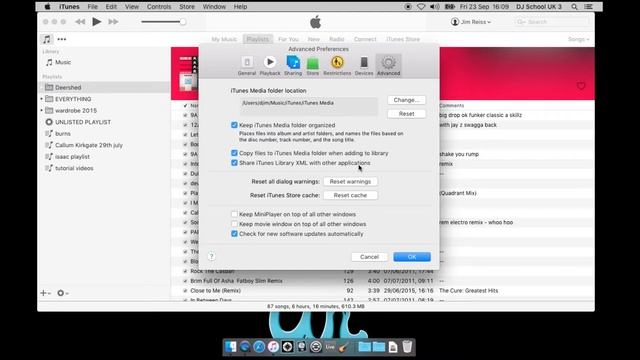Screen dimensions: 640x360
Task: Click the iTunes Media folder path field
Action: (309, 106)
